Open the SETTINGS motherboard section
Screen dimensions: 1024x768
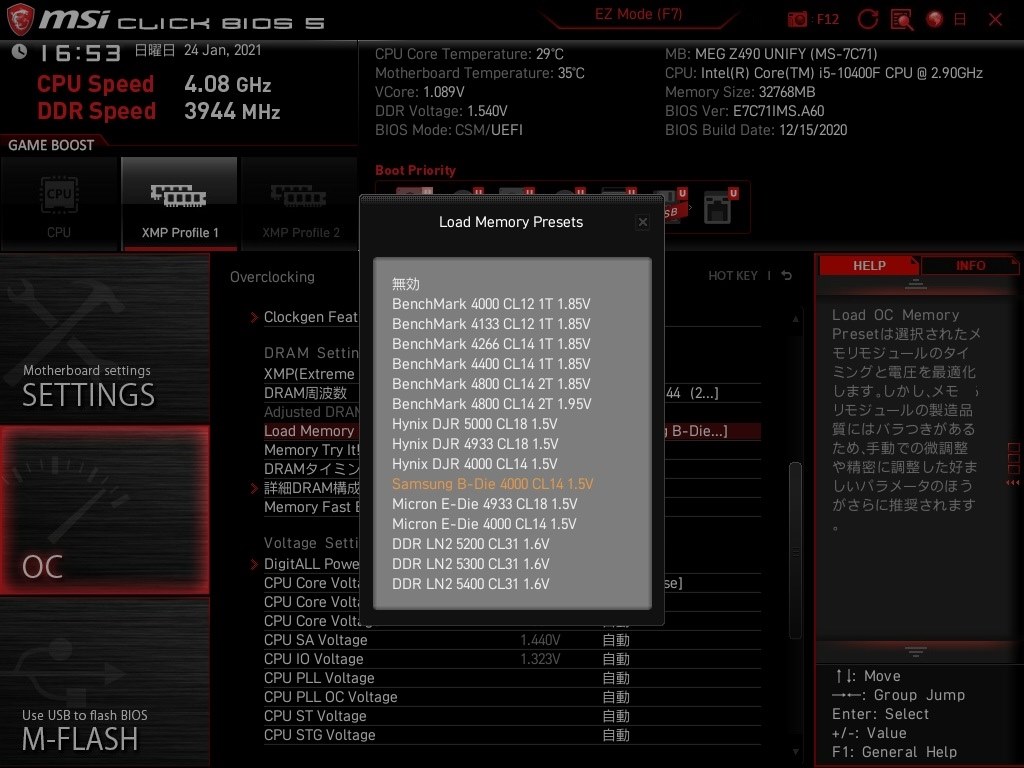click(x=104, y=339)
